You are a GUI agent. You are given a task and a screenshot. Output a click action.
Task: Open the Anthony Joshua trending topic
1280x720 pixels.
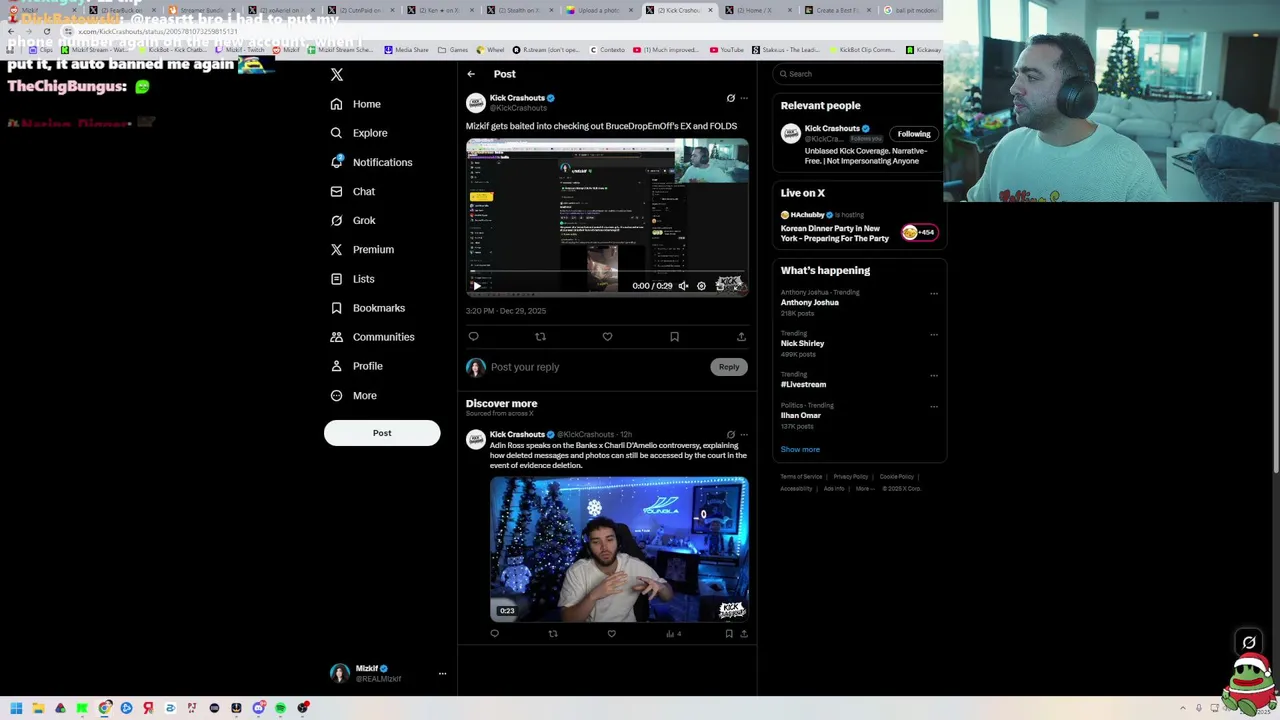coord(810,302)
